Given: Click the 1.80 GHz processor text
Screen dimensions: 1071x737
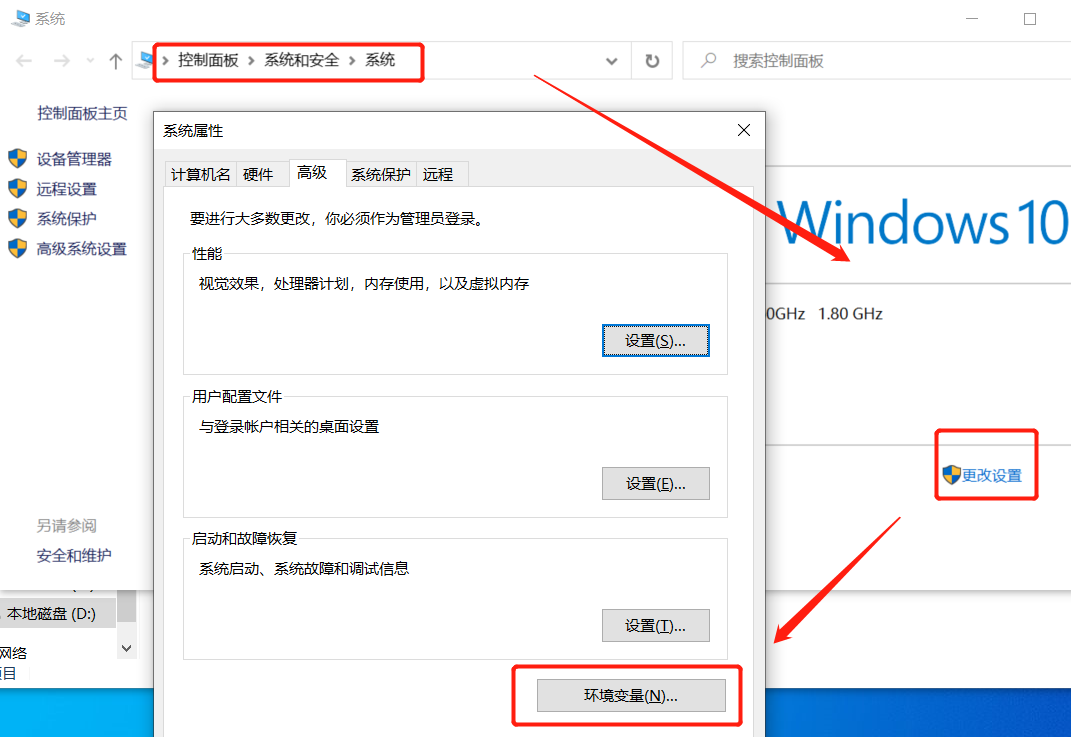Looking at the screenshot, I should tap(850, 314).
